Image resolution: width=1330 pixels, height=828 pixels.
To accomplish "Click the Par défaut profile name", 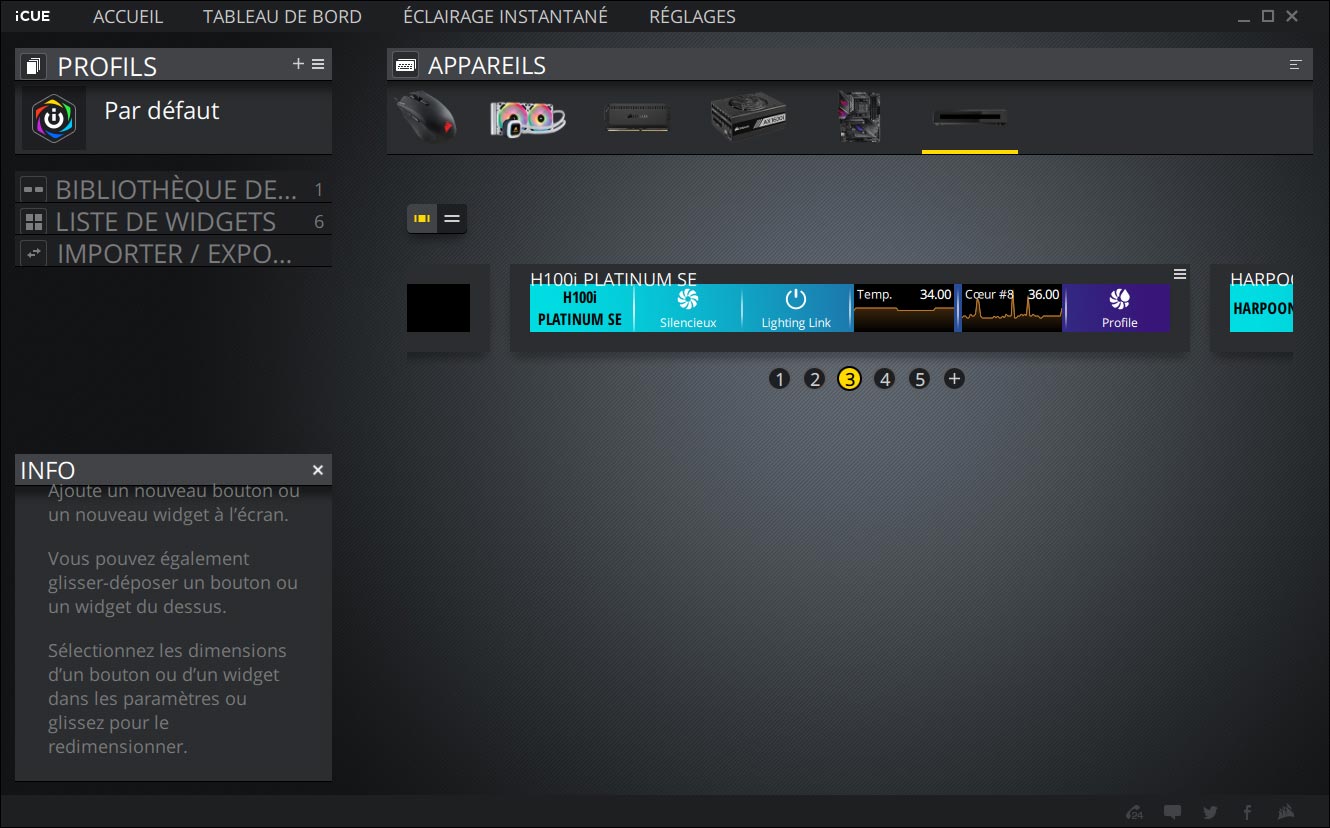I will tap(162, 111).
